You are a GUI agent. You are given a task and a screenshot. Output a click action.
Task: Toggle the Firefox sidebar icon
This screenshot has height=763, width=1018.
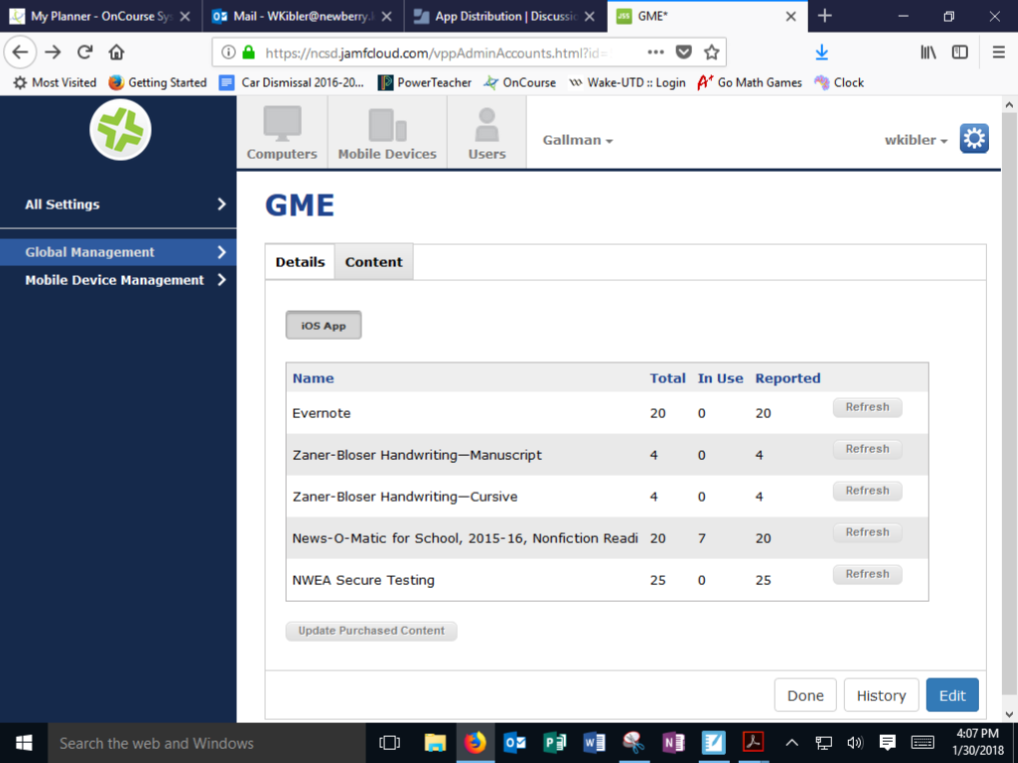click(960, 53)
